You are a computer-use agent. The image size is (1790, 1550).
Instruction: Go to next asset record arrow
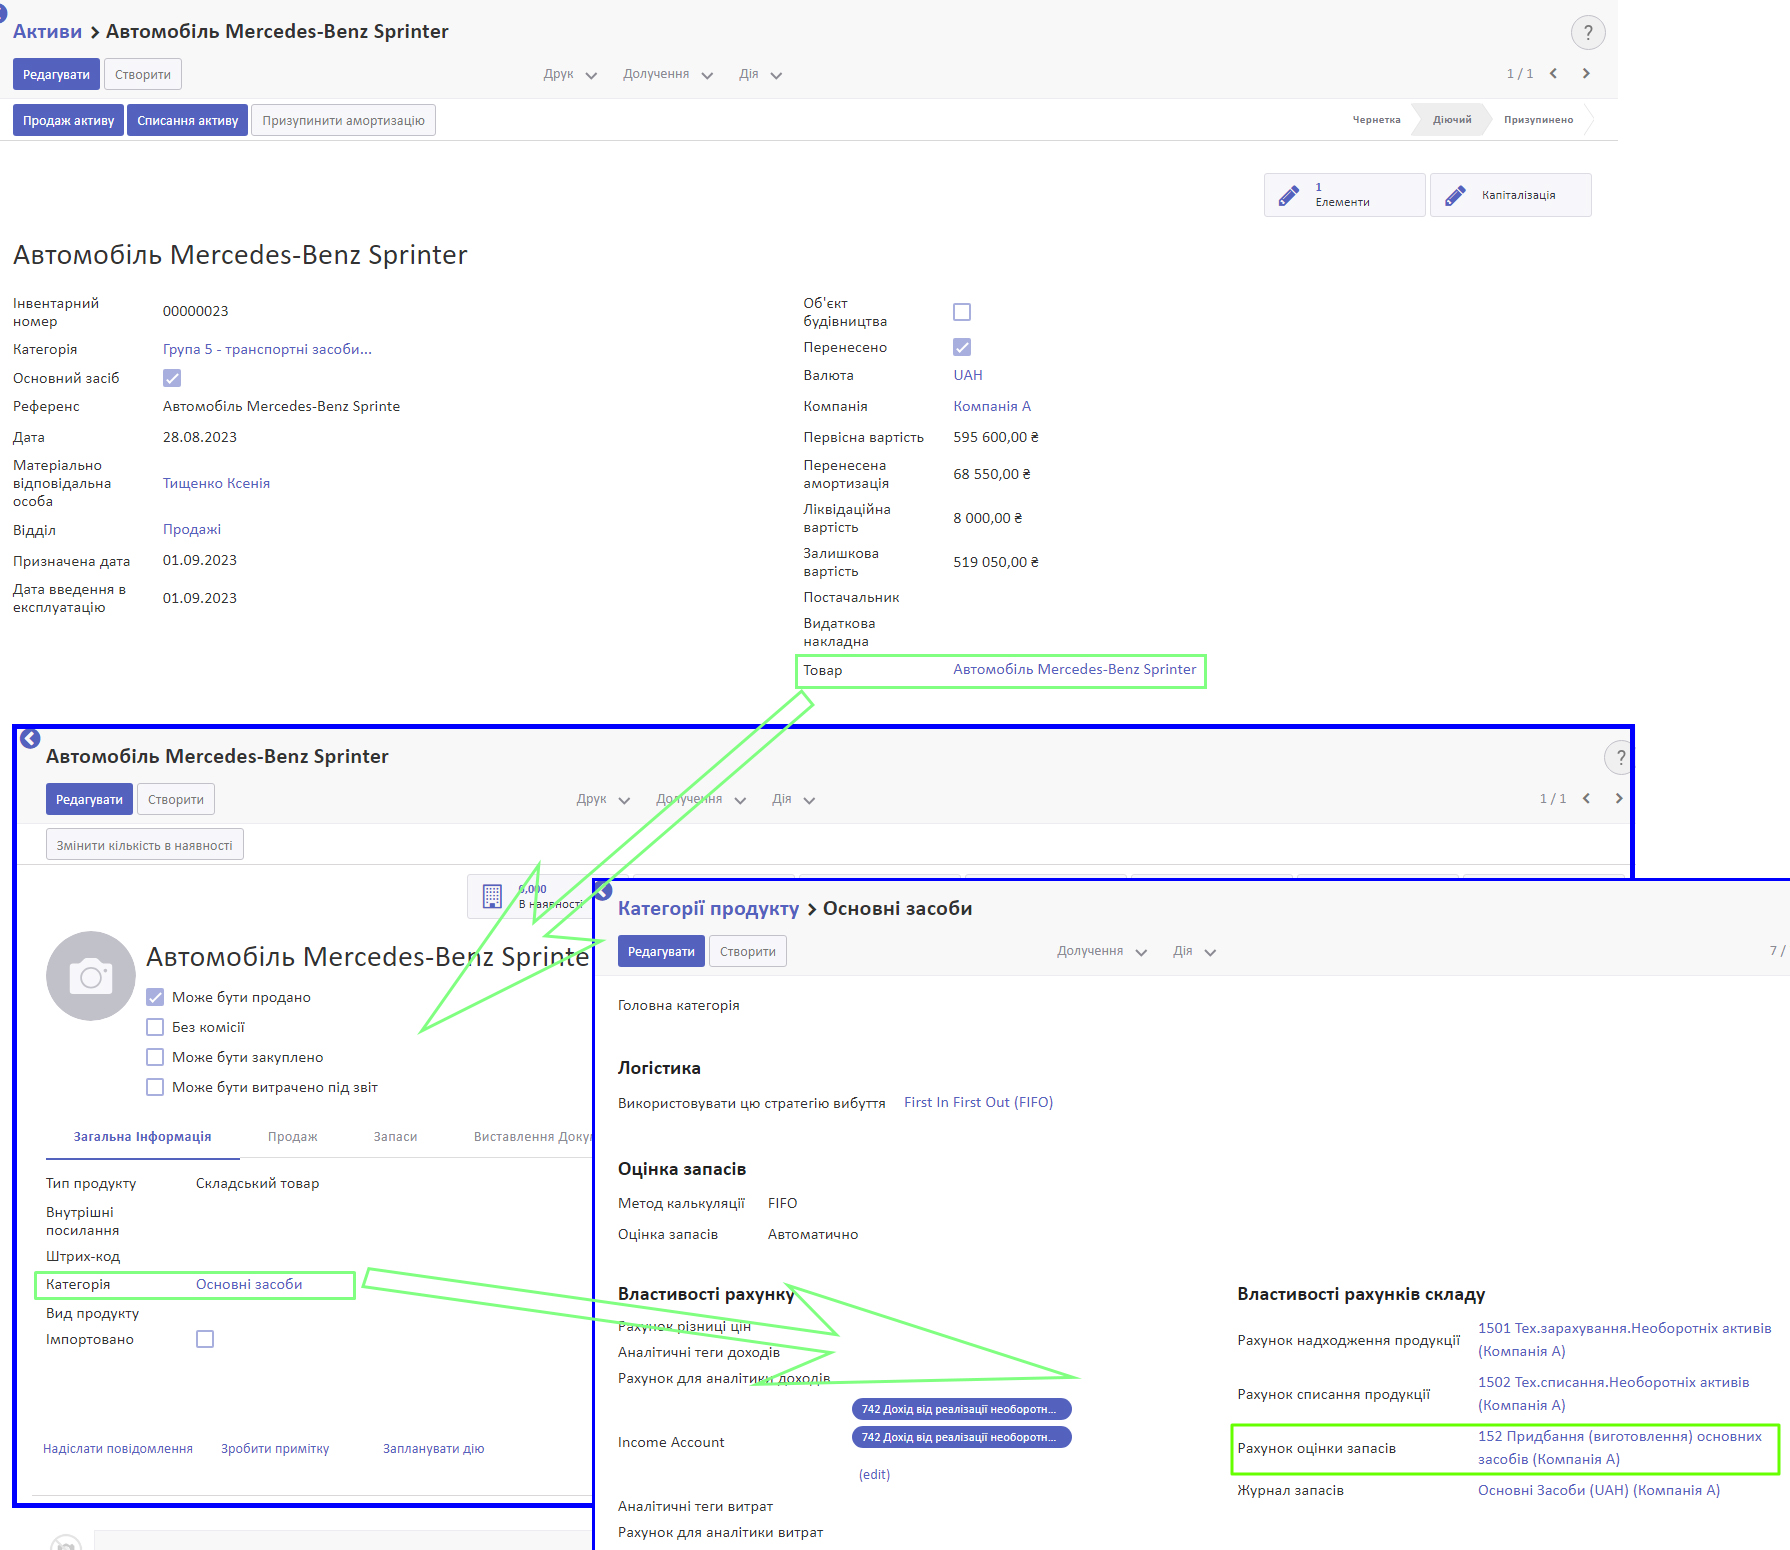(x=1586, y=73)
